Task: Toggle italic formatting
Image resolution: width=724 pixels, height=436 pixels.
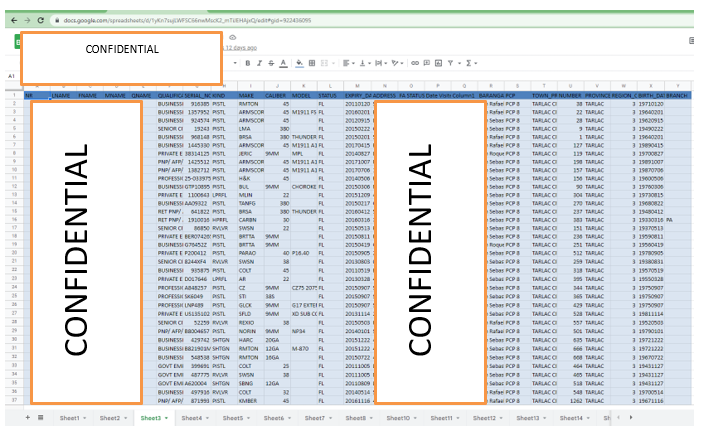Action: point(259,63)
